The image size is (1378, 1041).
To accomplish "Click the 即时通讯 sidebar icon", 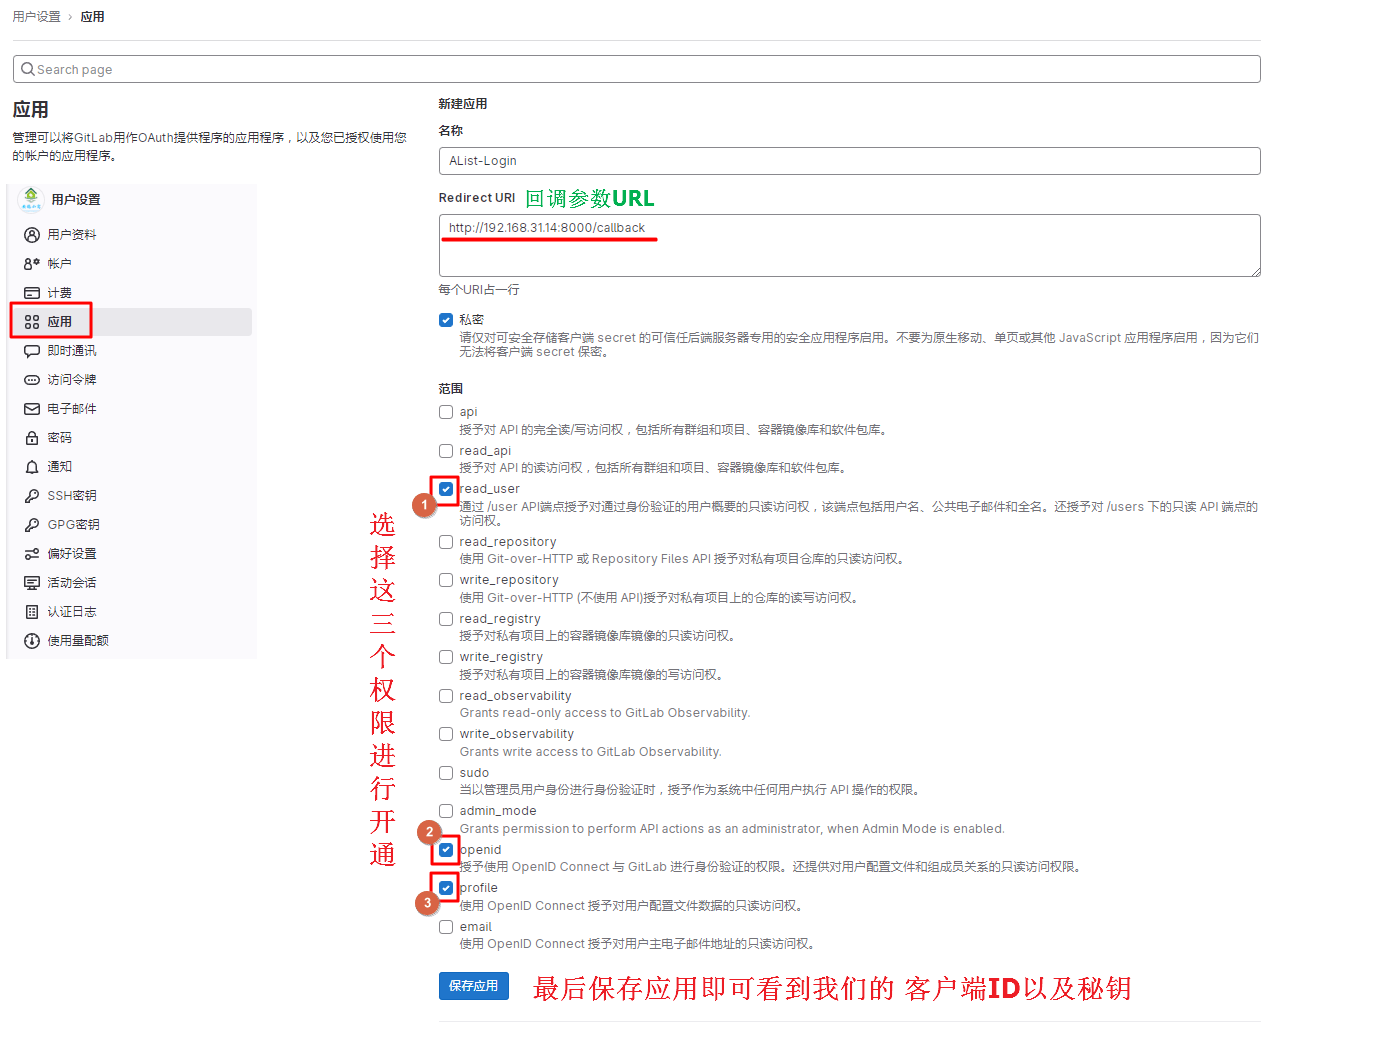I will point(70,350).
